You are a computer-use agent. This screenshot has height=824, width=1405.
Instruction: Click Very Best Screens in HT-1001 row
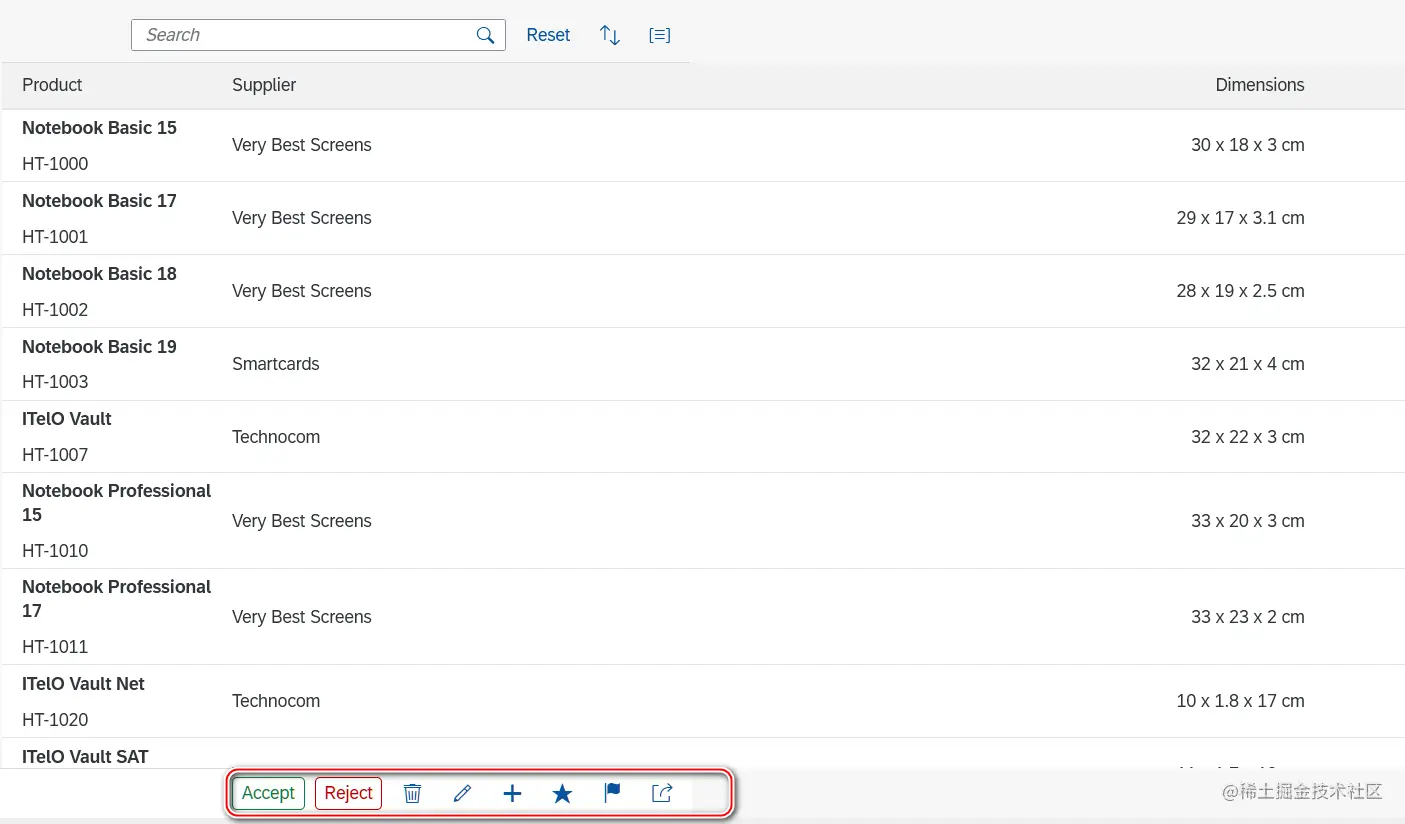[x=302, y=218]
